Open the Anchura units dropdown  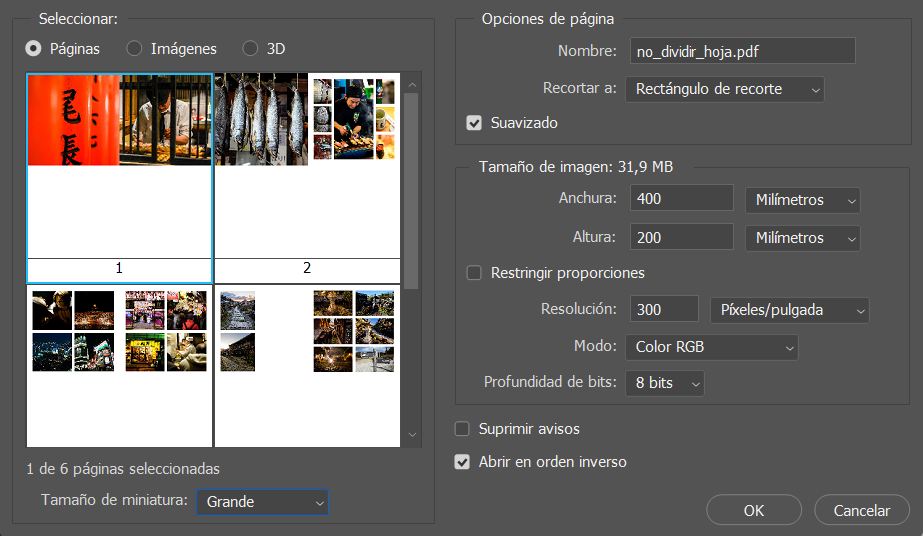pos(802,200)
